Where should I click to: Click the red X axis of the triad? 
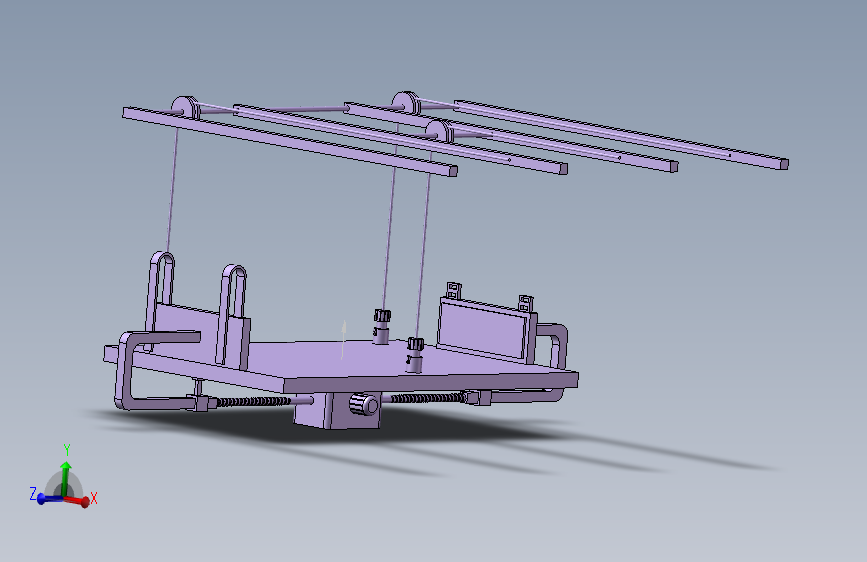pyautogui.click(x=76, y=501)
